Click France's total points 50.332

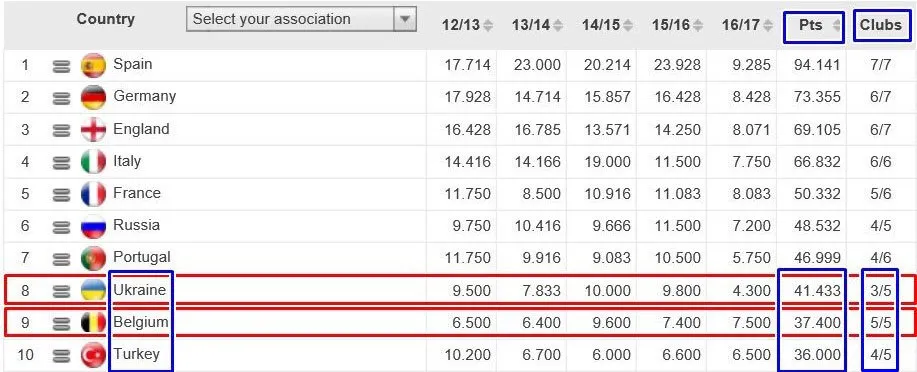point(817,194)
